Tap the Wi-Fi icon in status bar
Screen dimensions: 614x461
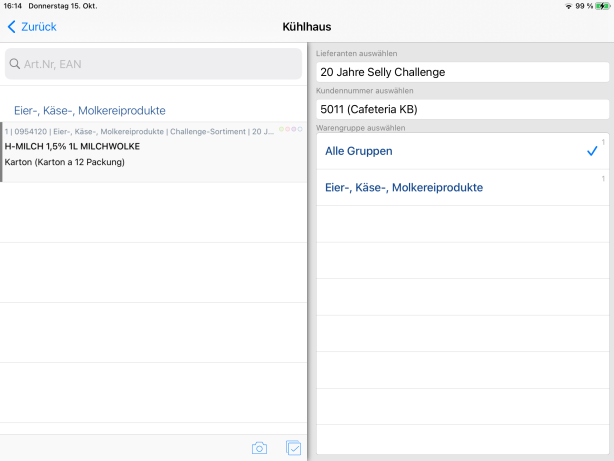point(568,6)
